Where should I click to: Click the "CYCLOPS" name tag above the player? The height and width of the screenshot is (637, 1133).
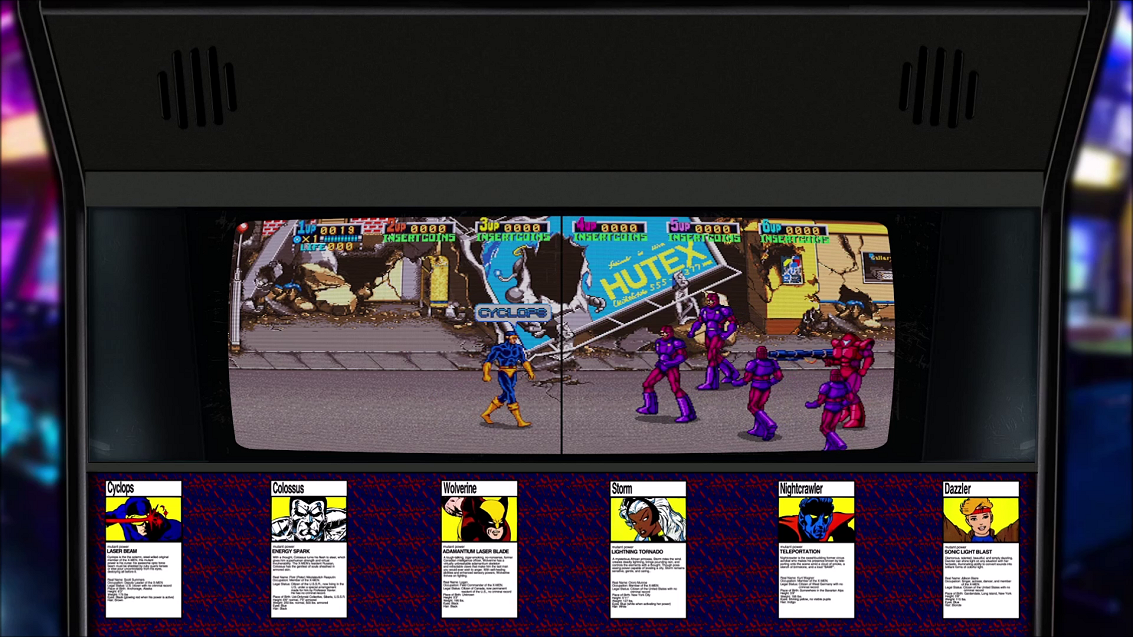(x=514, y=313)
